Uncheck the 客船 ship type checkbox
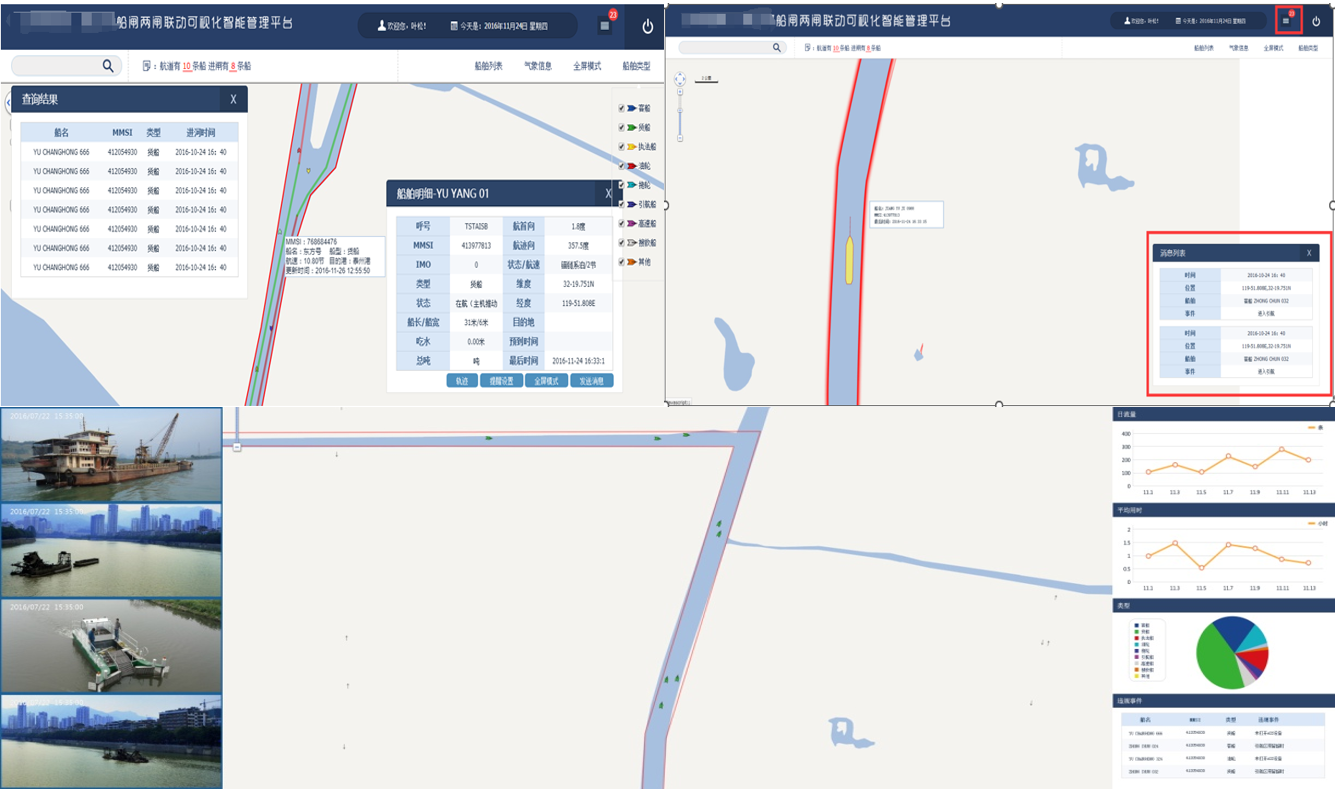Screen dimensions: 1335x789 click(621, 108)
